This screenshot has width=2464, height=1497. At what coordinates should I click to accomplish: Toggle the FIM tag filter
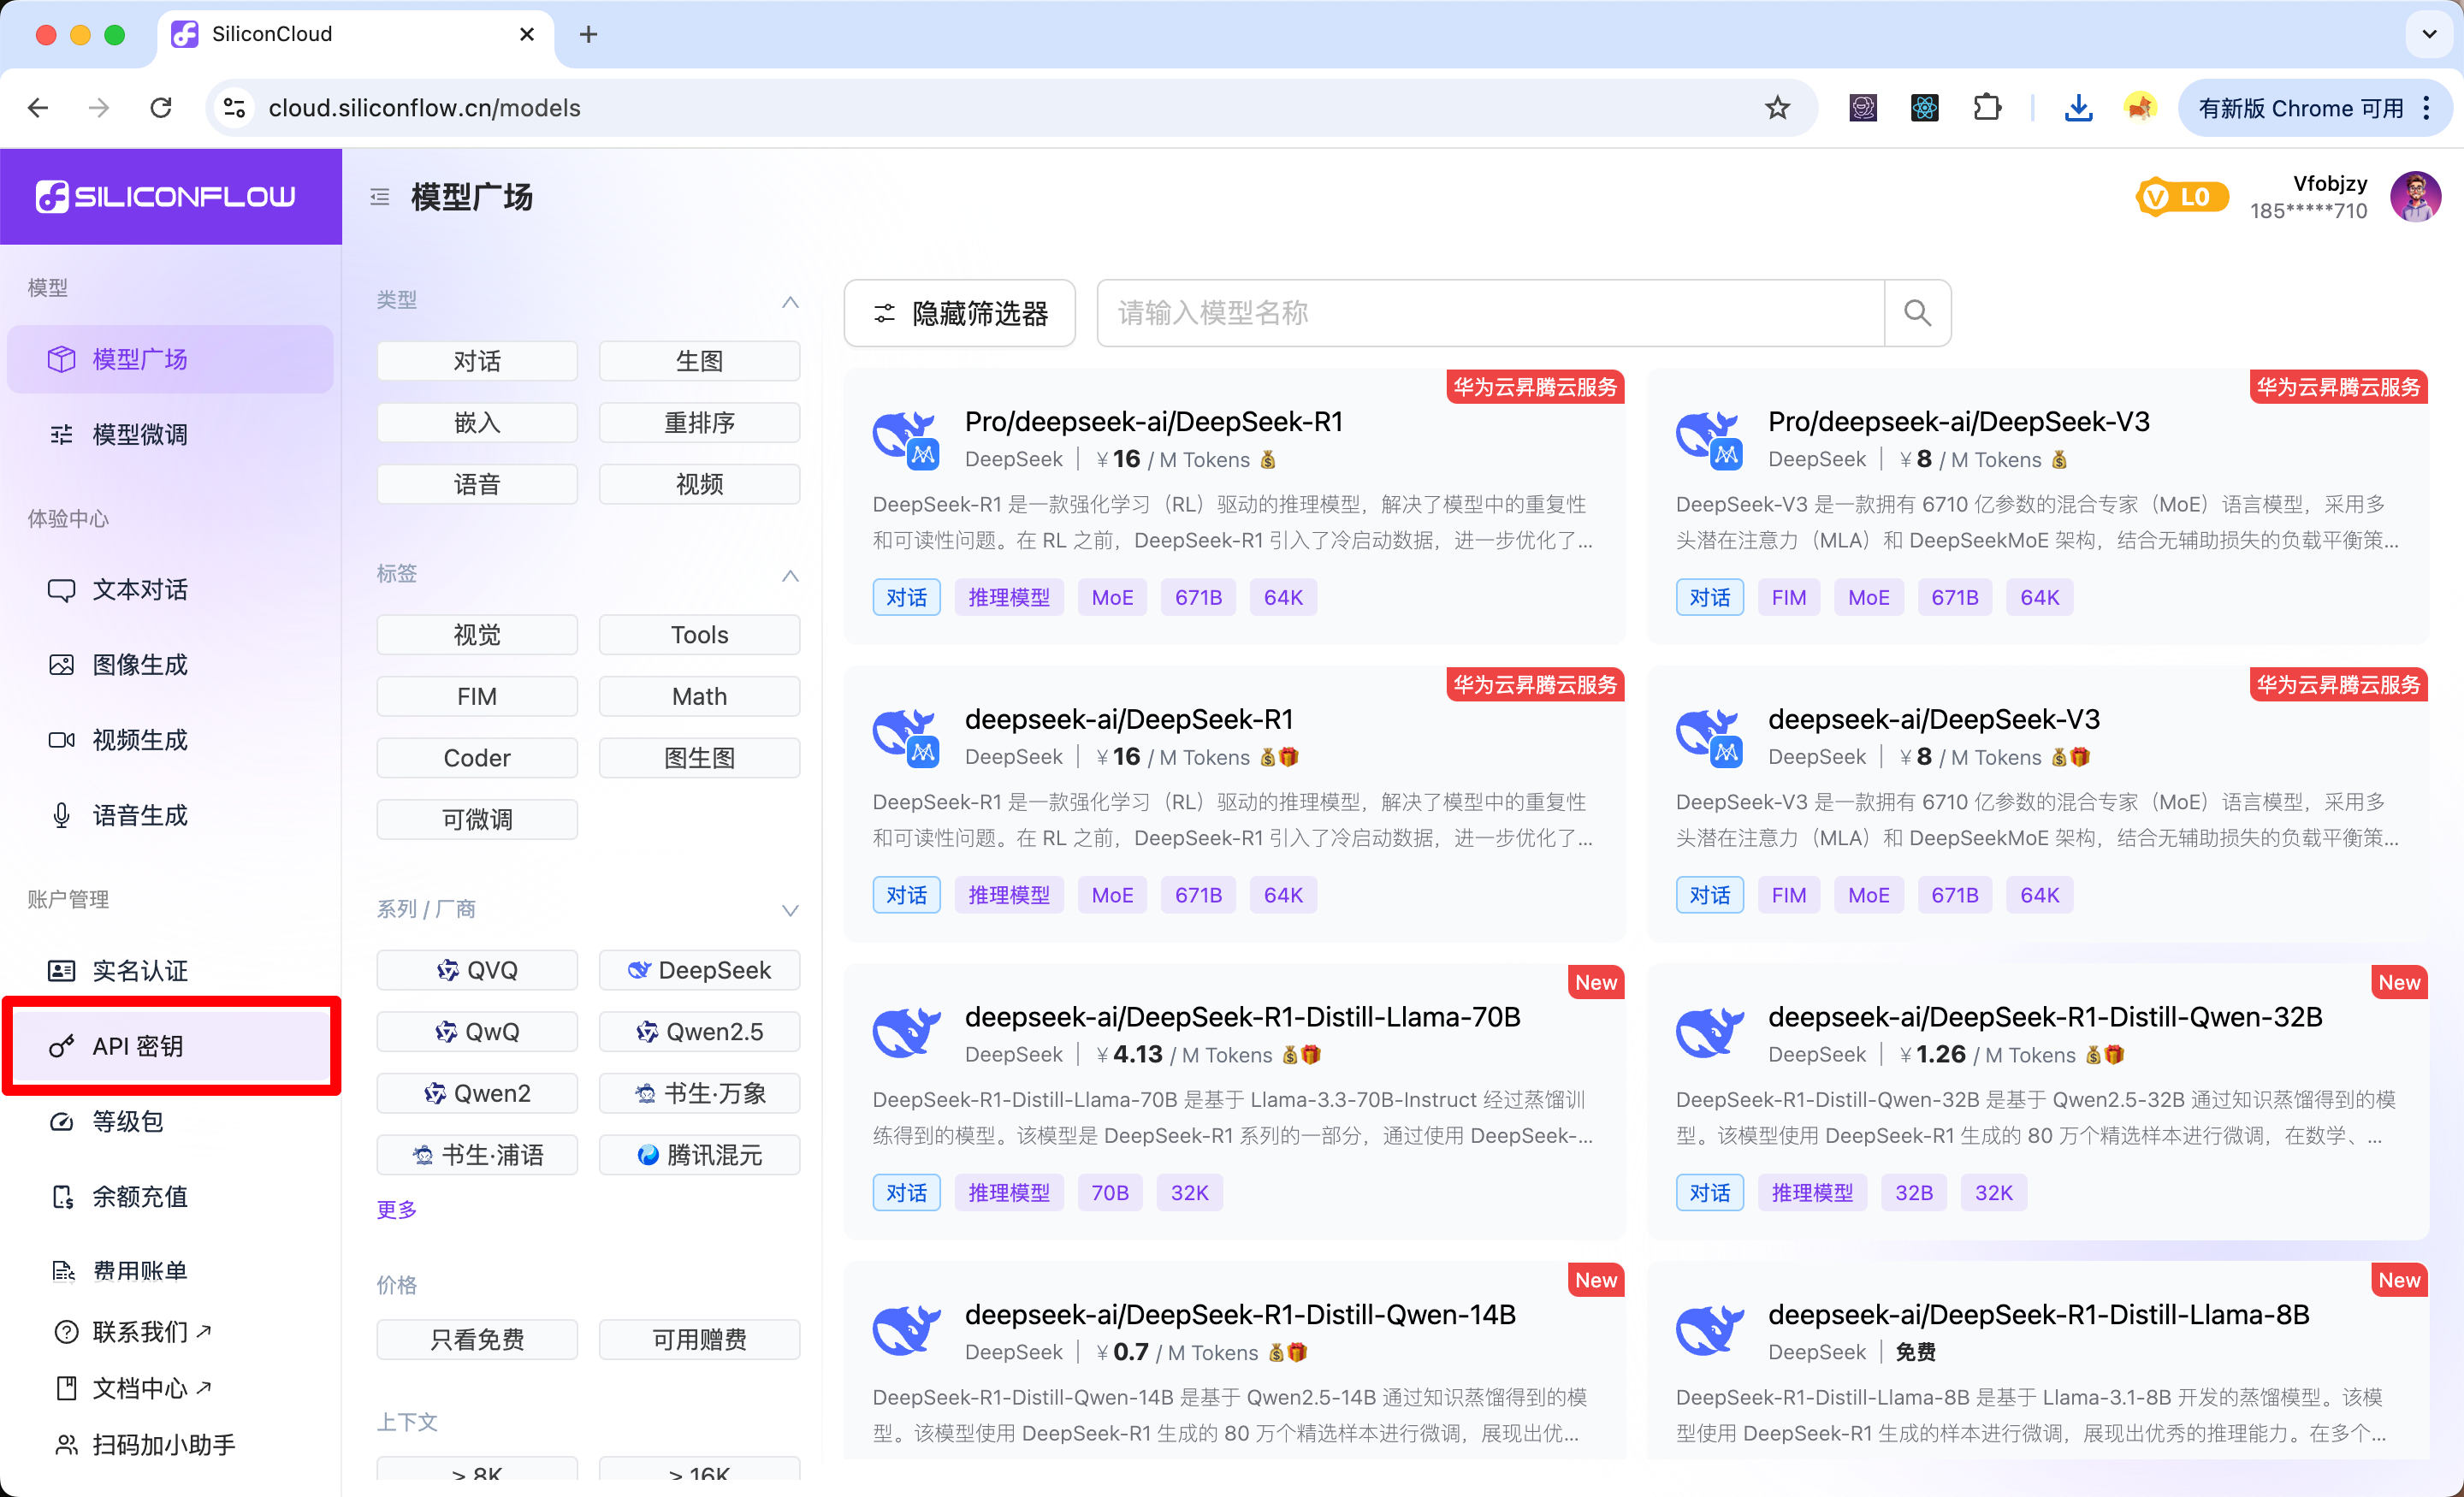477,697
